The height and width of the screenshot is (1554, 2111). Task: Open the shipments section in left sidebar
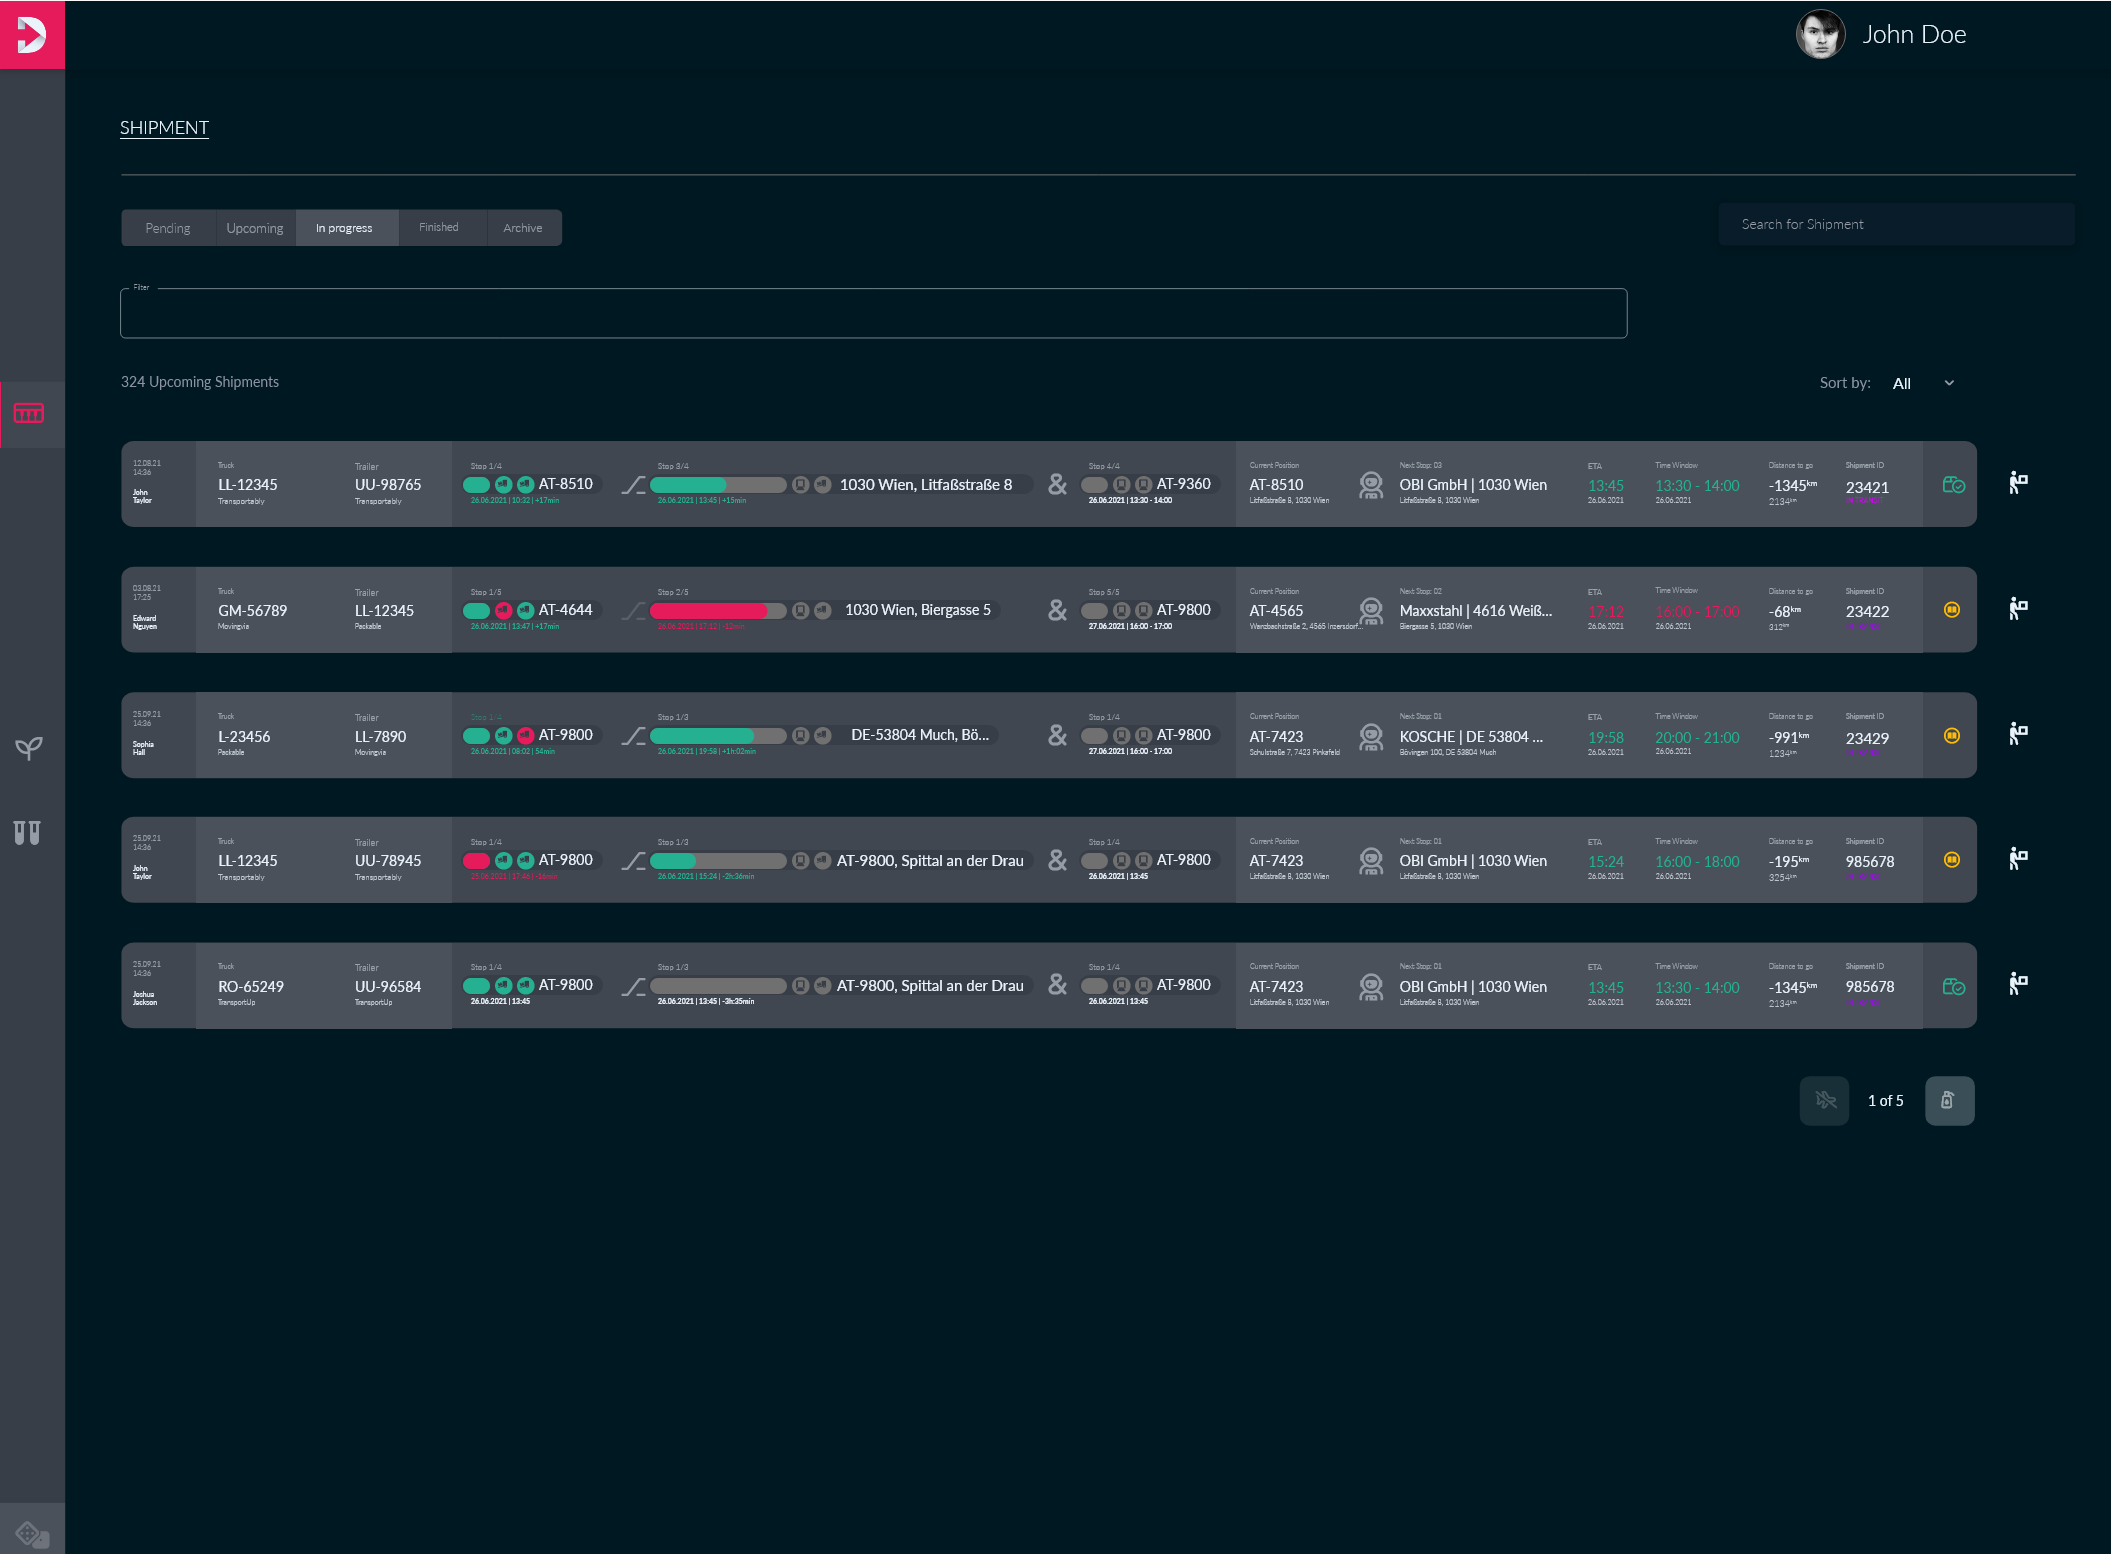29,413
